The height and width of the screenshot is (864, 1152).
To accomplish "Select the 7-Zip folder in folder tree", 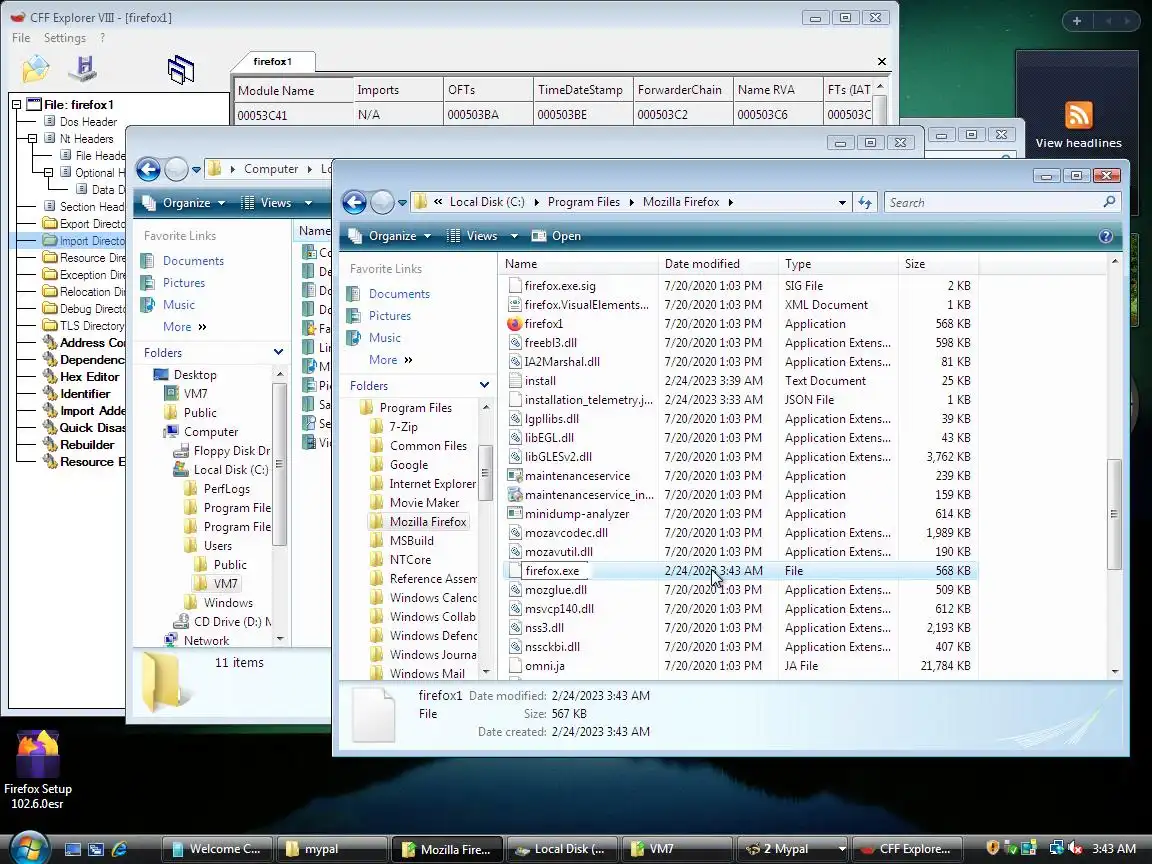I will pos(403,427).
